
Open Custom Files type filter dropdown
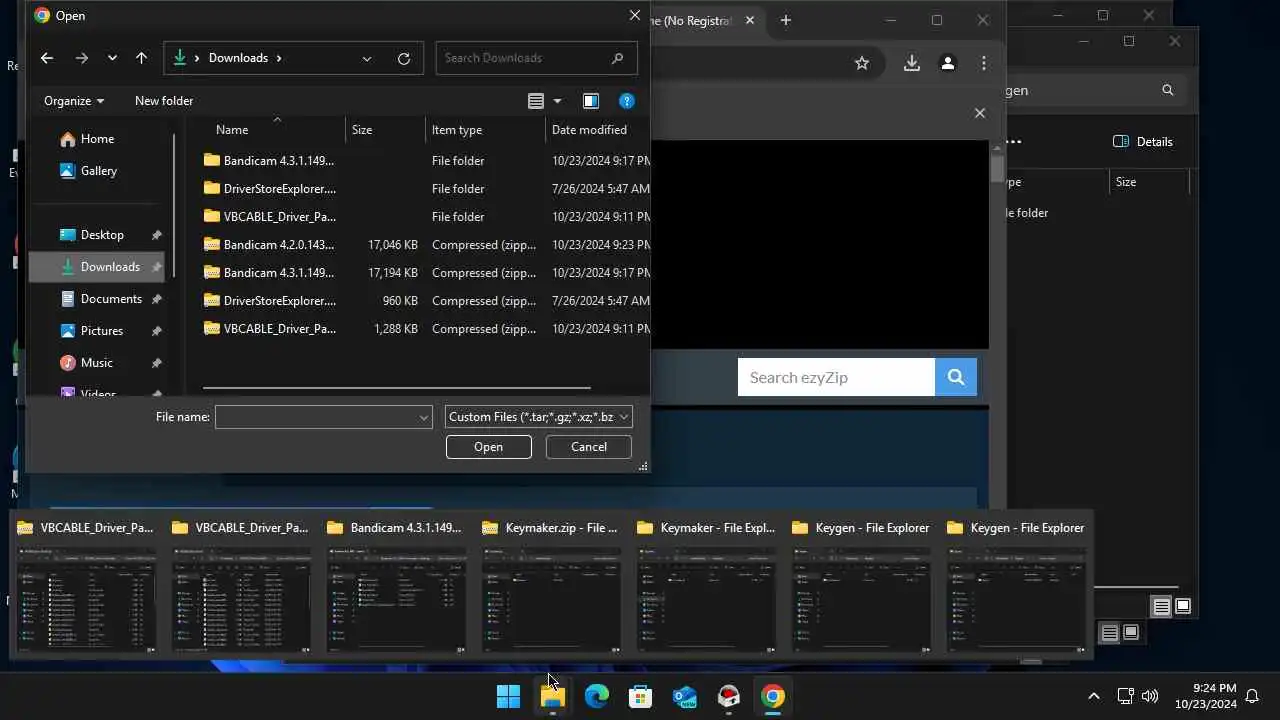538,417
